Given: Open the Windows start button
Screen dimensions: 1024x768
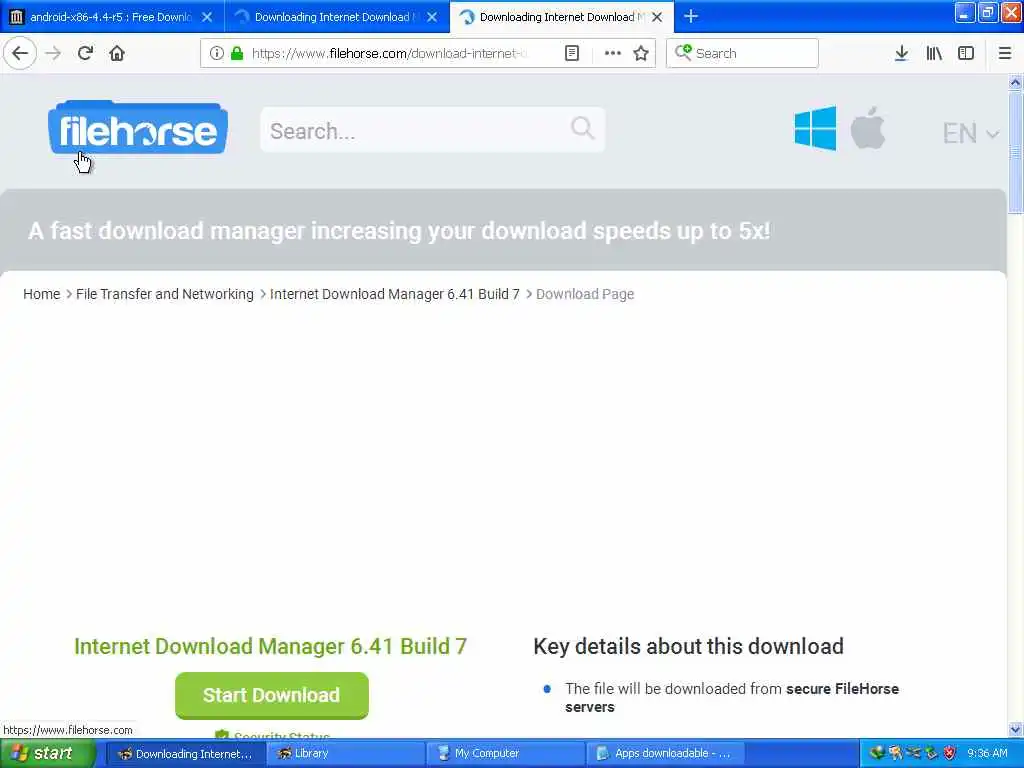Looking at the screenshot, I should [47, 753].
